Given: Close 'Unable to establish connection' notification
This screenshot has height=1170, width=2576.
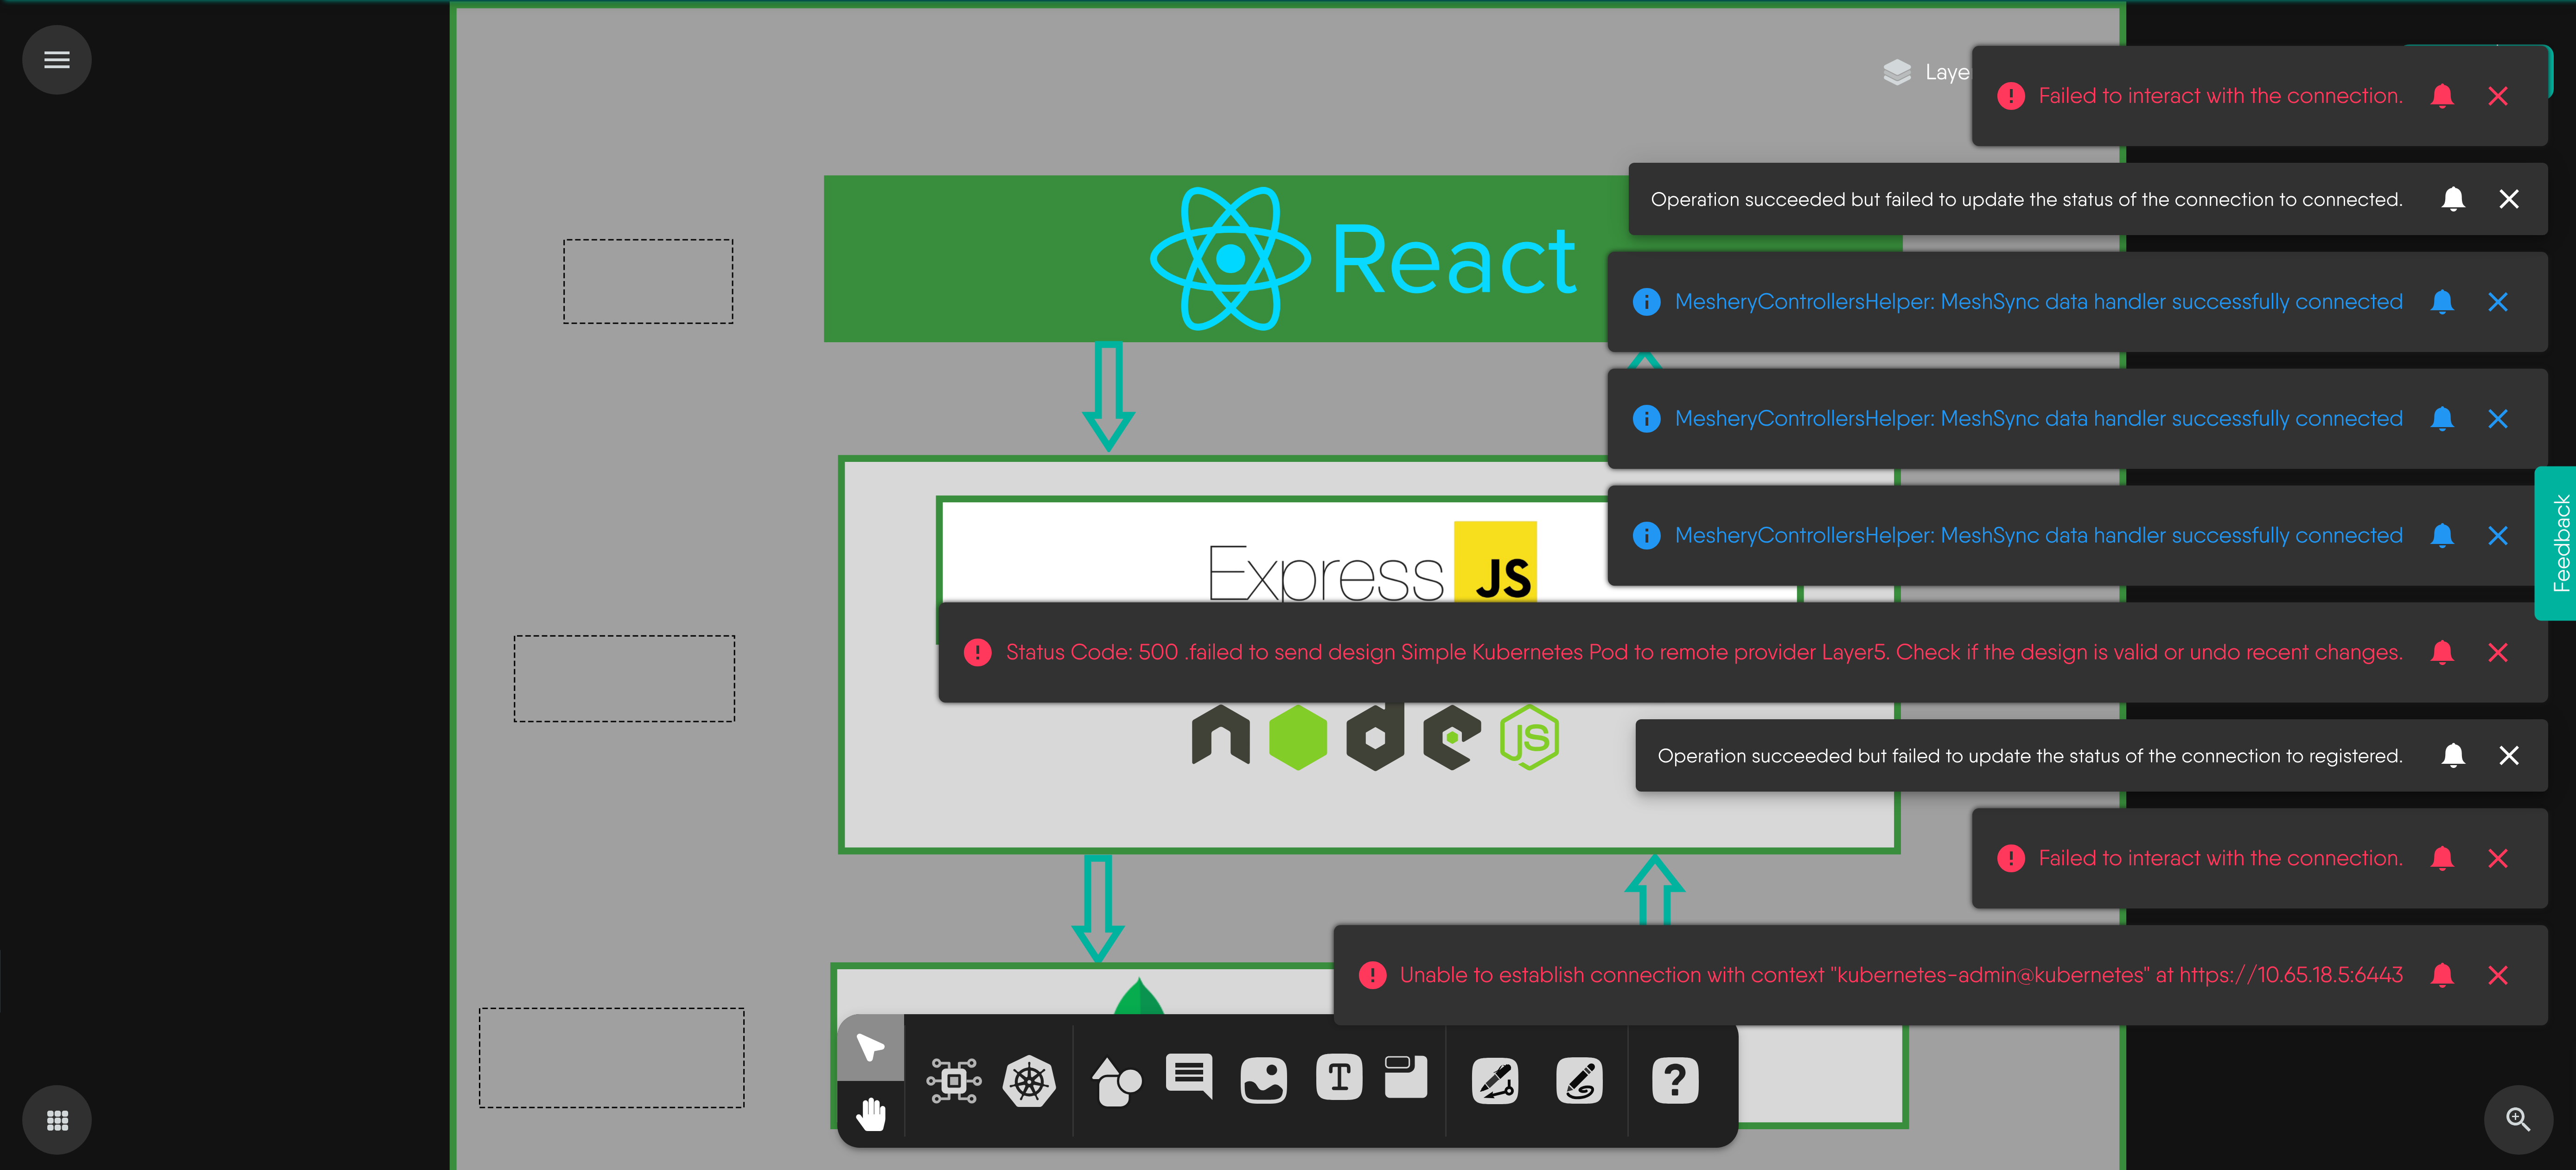Looking at the screenshot, I should click(x=2497, y=975).
